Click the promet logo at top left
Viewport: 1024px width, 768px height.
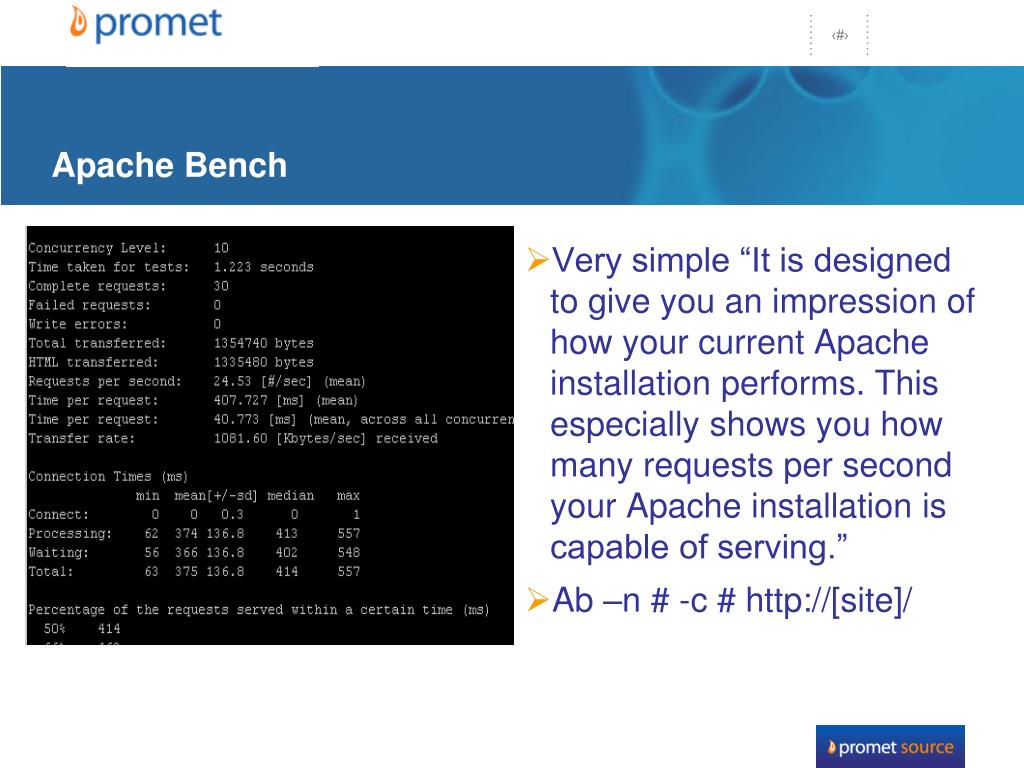pyautogui.click(x=146, y=24)
